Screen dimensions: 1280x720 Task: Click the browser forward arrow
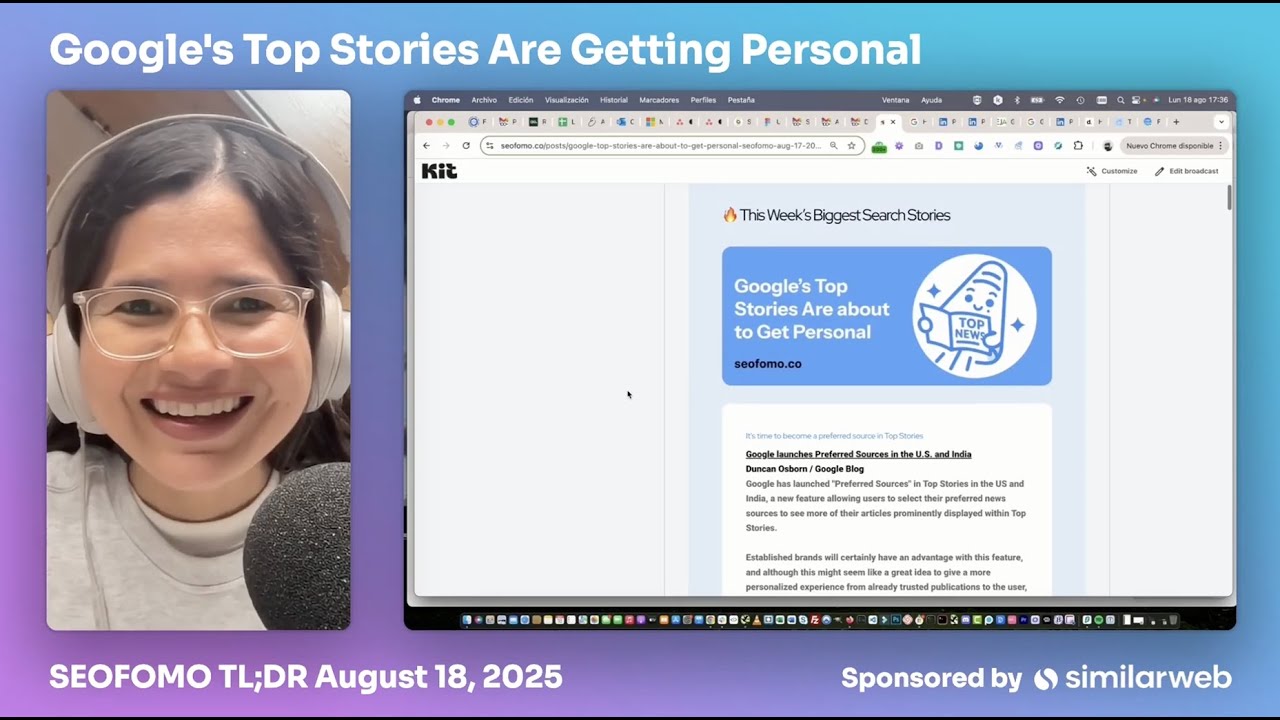[446, 146]
